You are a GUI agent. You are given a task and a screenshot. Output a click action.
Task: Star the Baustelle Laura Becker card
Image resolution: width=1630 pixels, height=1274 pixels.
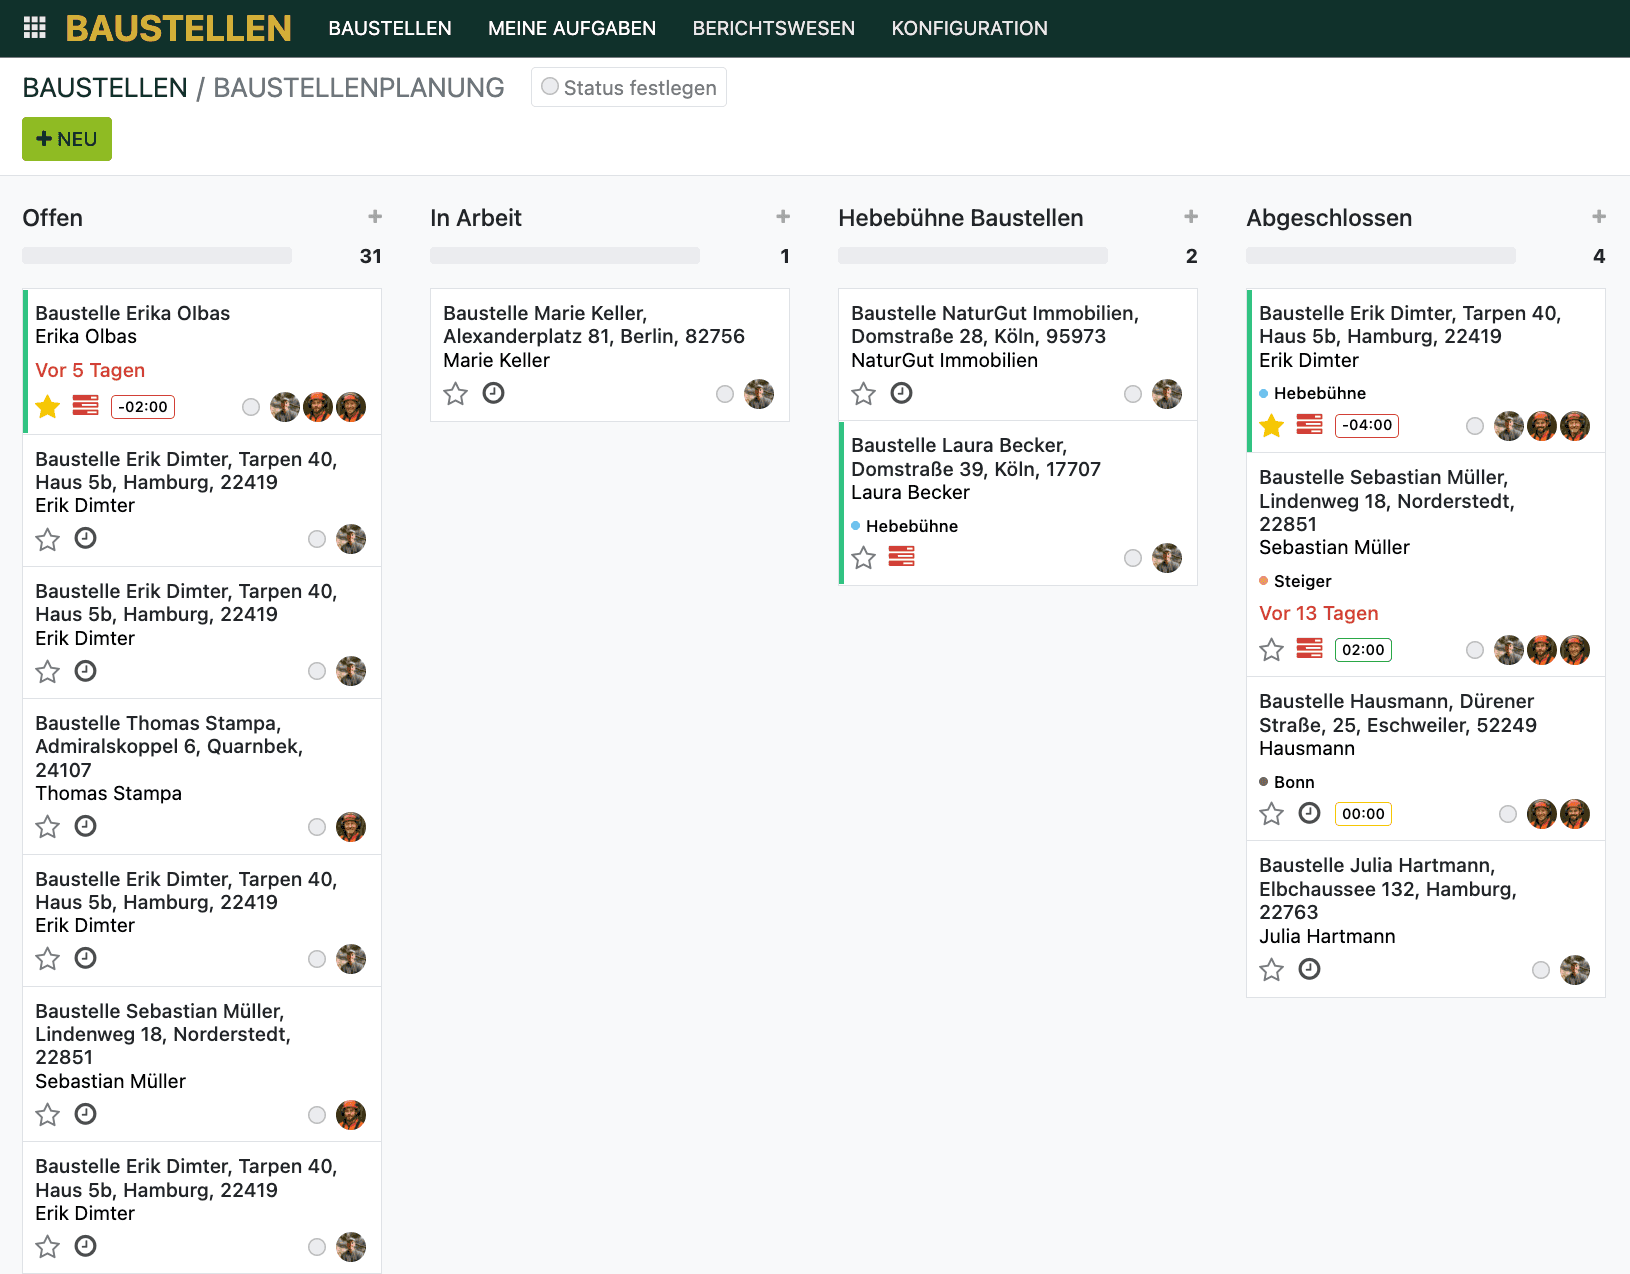point(864,558)
